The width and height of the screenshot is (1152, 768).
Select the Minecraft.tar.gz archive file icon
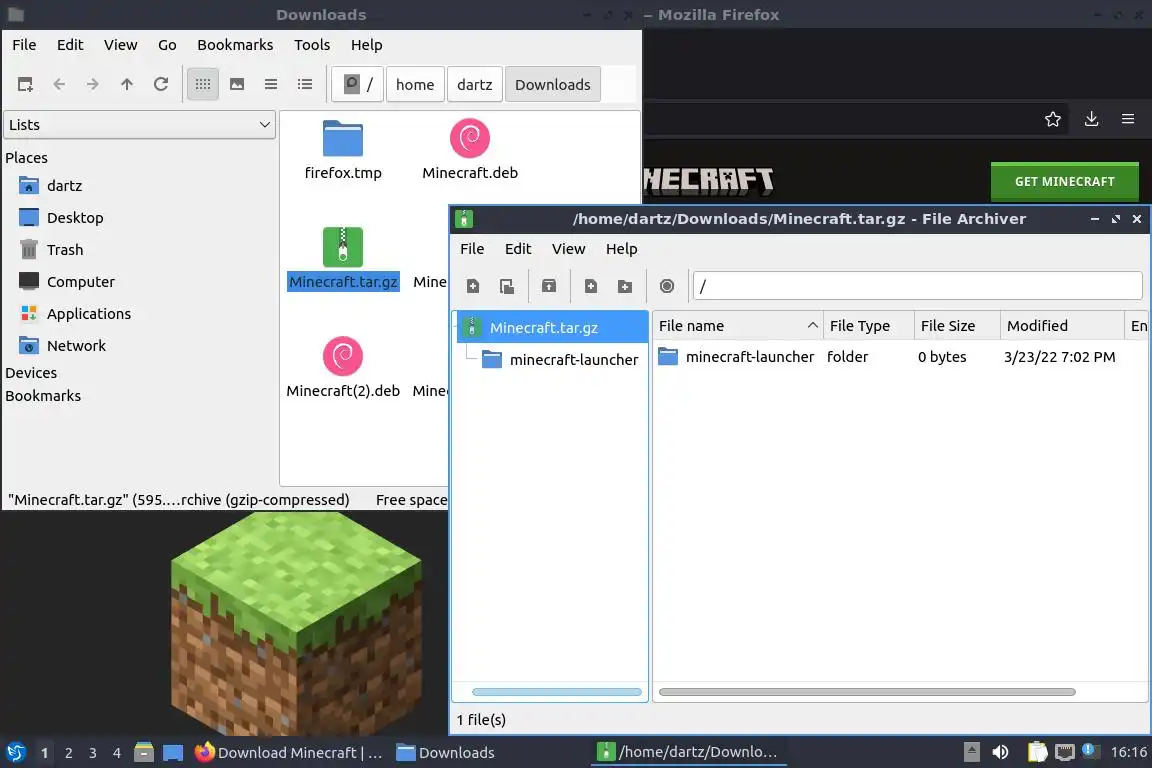point(343,247)
